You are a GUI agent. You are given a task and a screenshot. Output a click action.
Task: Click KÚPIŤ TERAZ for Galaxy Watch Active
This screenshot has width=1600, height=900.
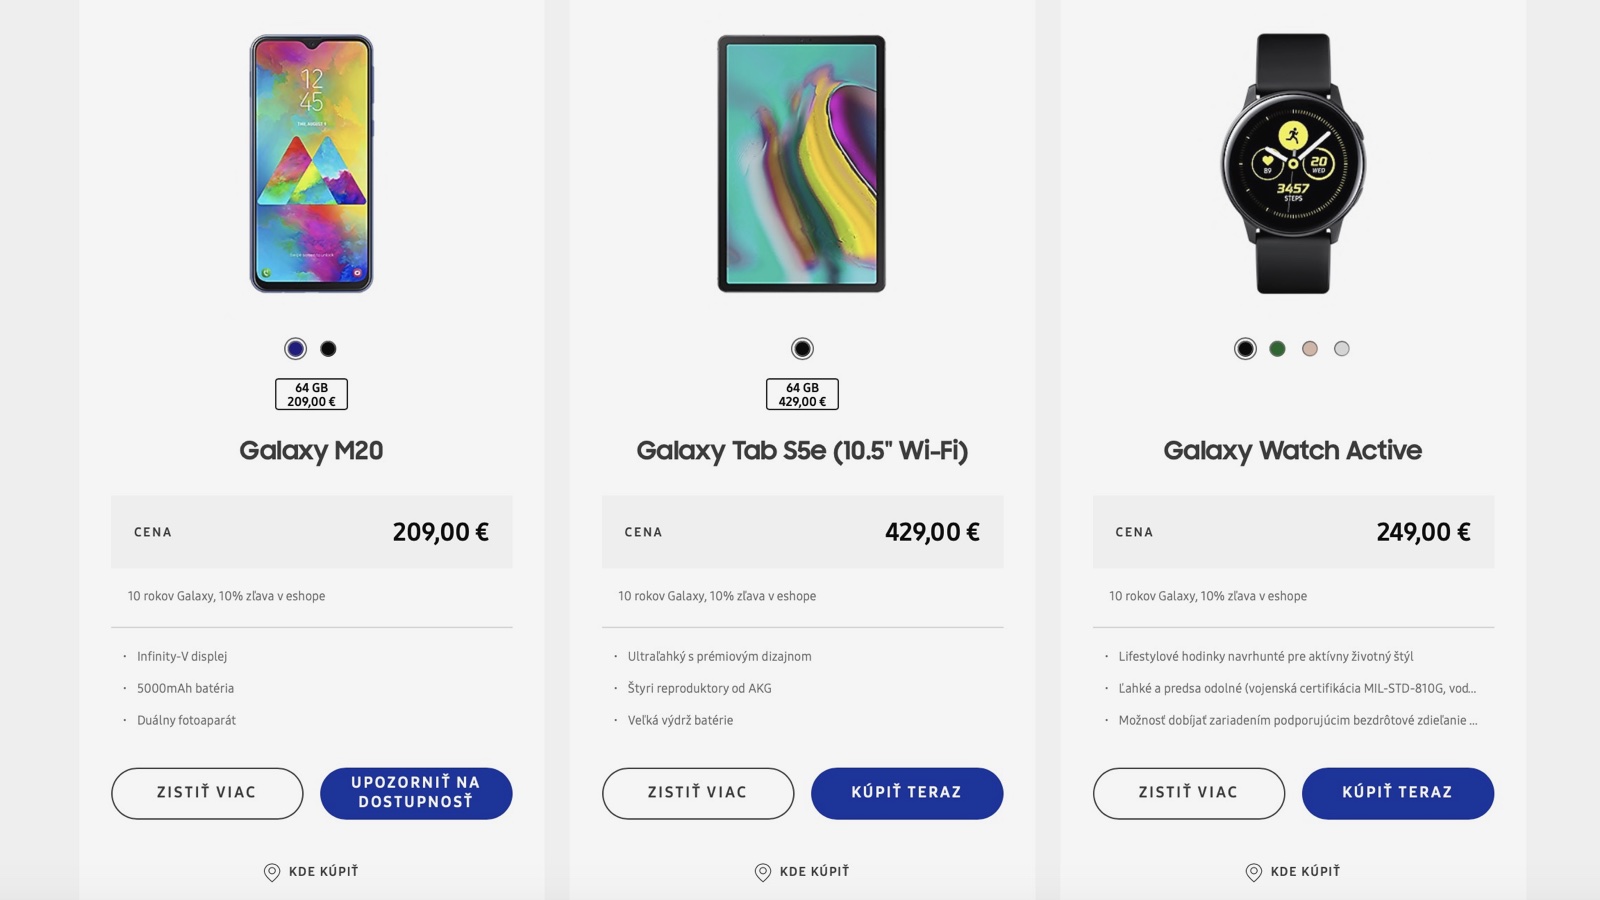[x=1398, y=793]
